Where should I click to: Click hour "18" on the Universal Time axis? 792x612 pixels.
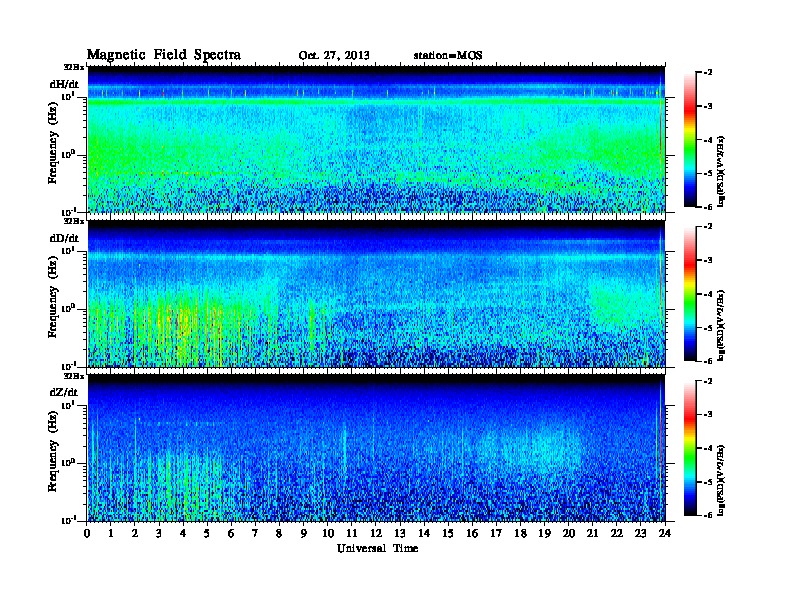(x=520, y=534)
